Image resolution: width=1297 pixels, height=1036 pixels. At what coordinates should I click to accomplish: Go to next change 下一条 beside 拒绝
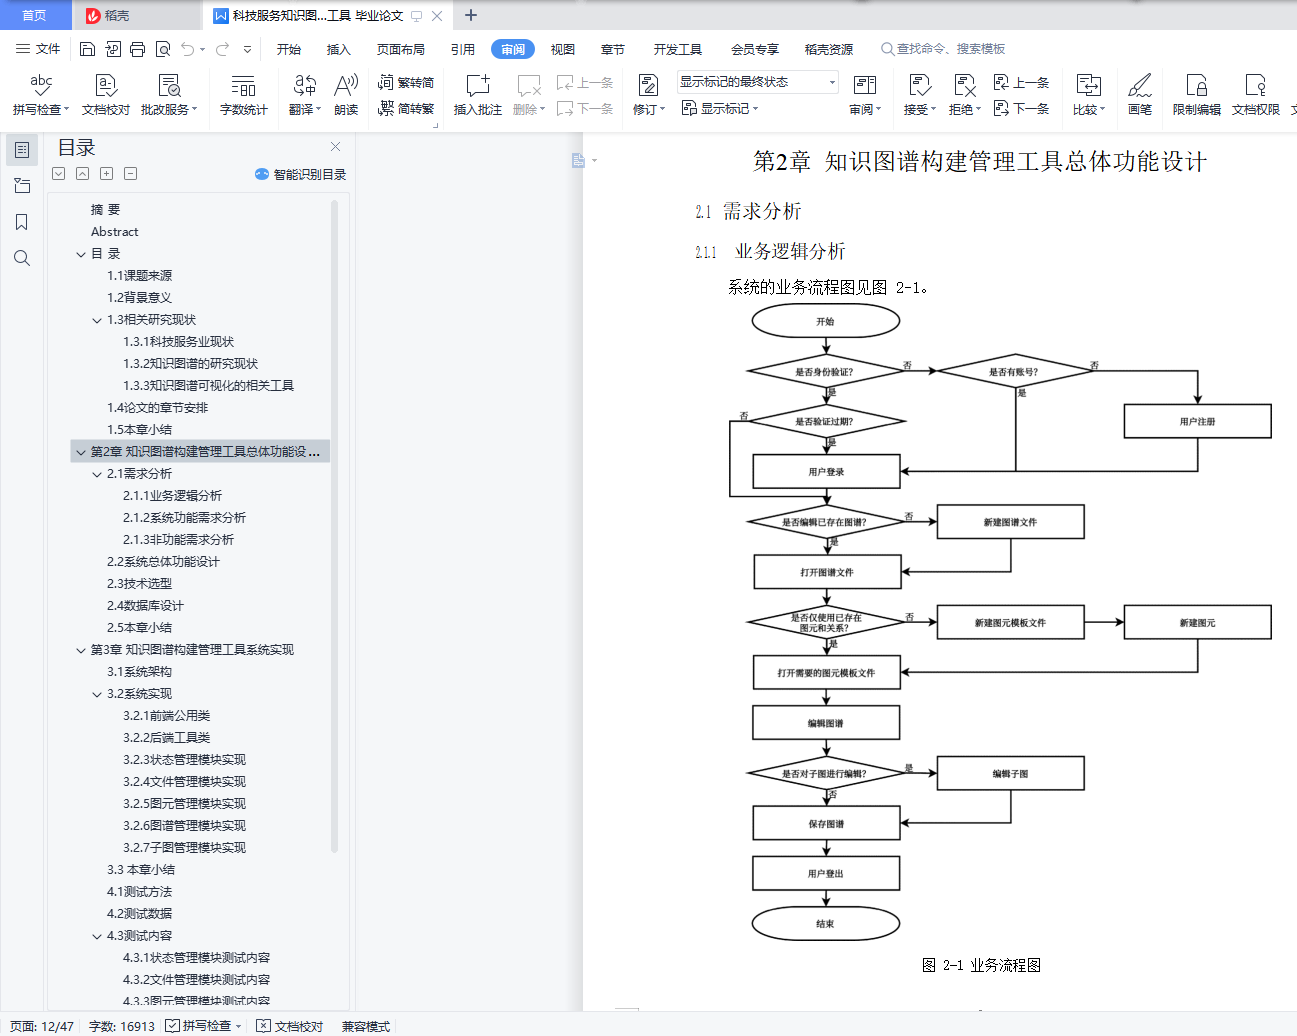[x=1022, y=108]
